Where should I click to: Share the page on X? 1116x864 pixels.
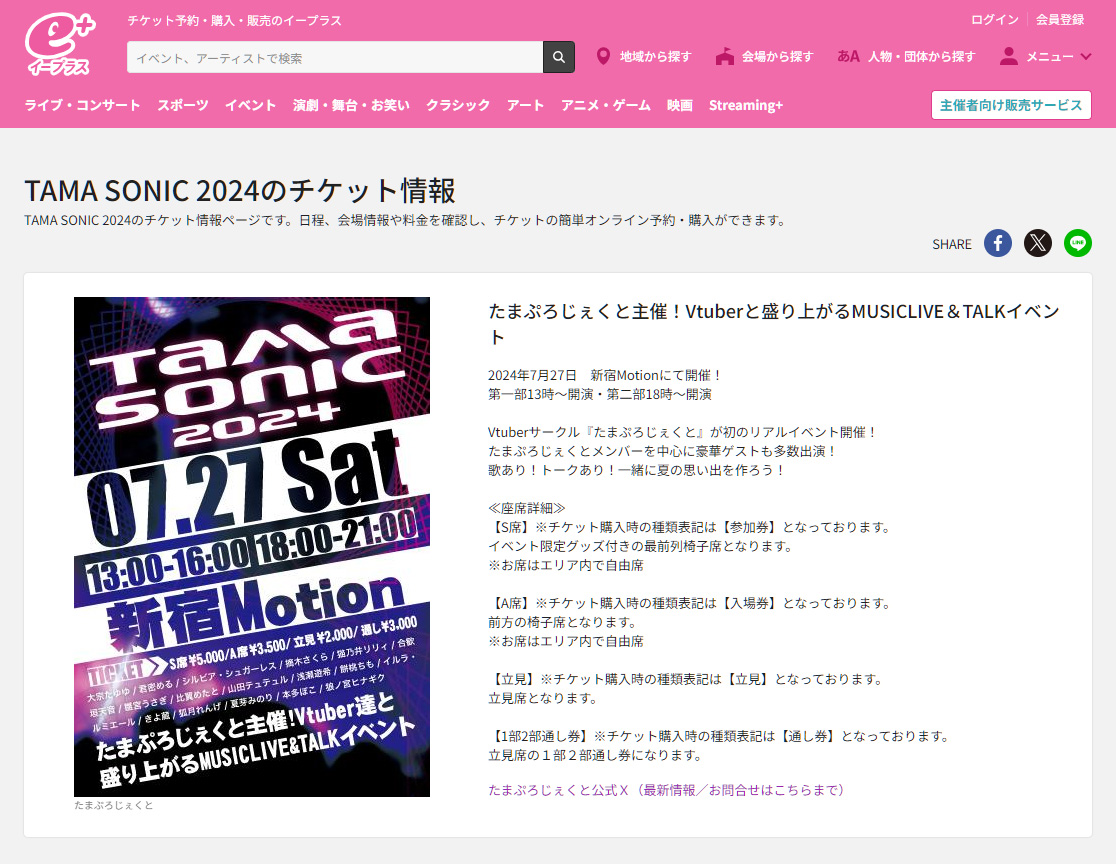tap(1038, 243)
